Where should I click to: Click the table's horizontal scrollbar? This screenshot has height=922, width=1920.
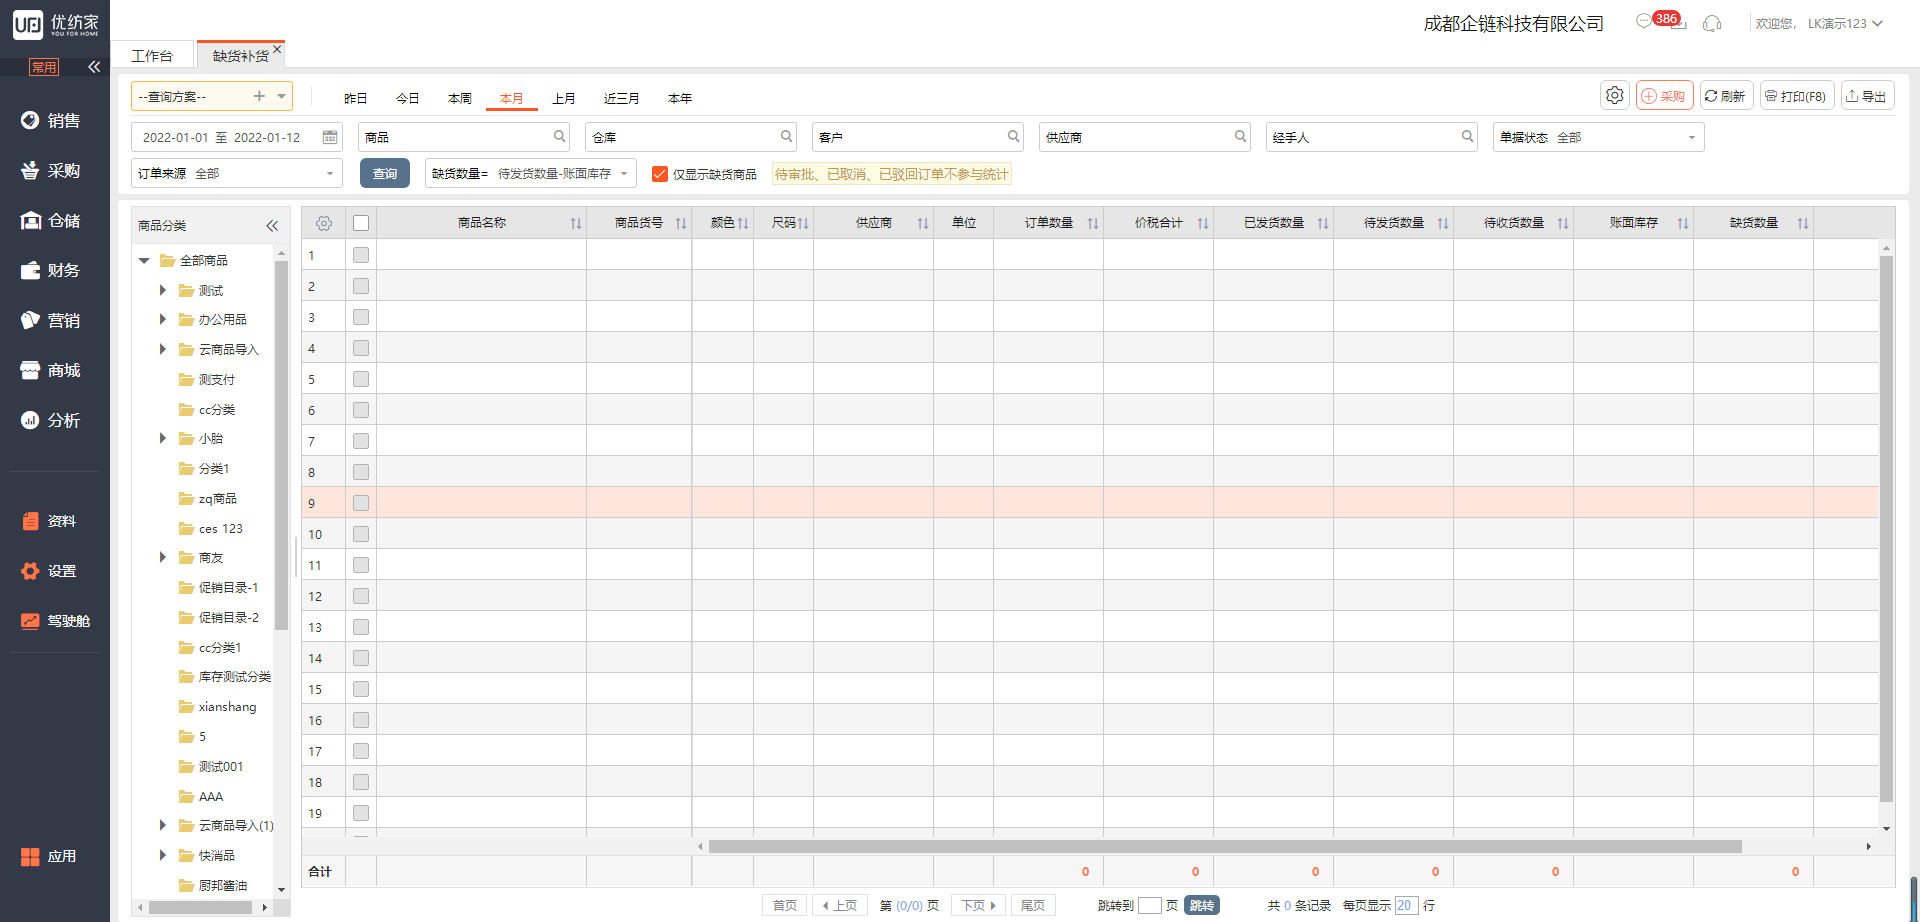point(1224,847)
